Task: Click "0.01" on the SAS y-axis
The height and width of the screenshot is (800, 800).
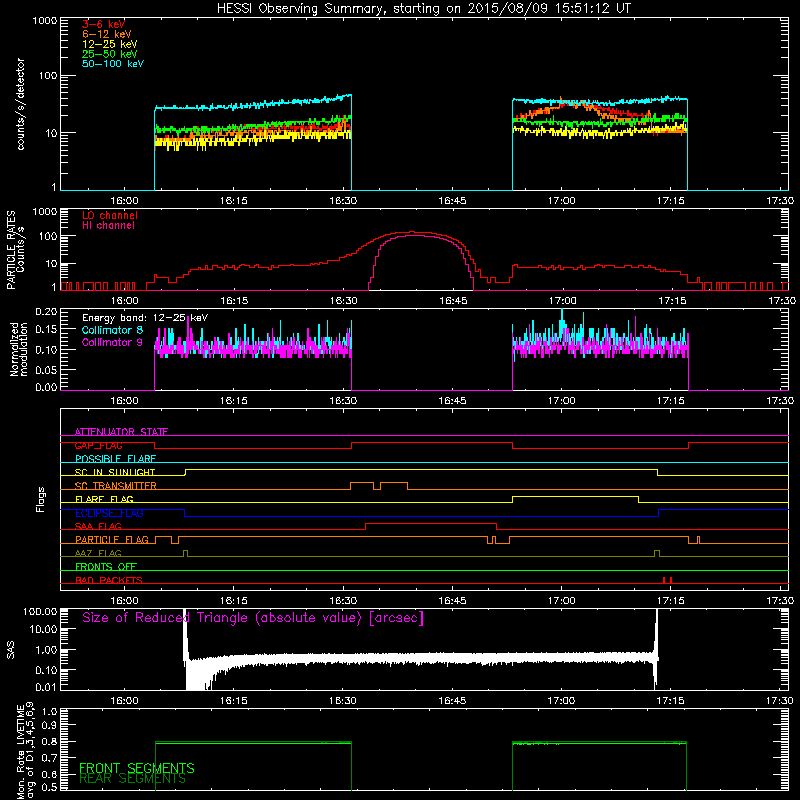Action: (x=46, y=687)
